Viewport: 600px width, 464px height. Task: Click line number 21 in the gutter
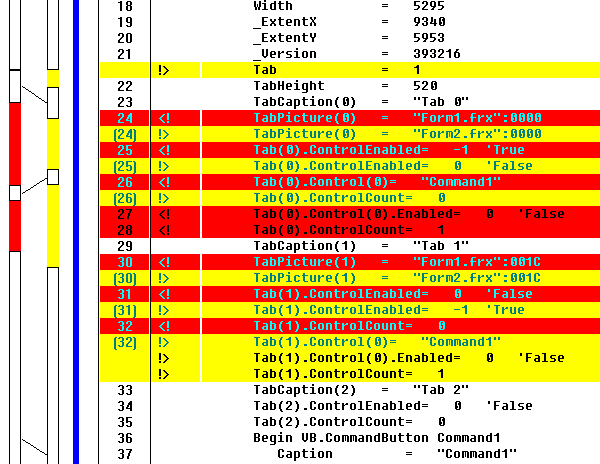coord(125,54)
